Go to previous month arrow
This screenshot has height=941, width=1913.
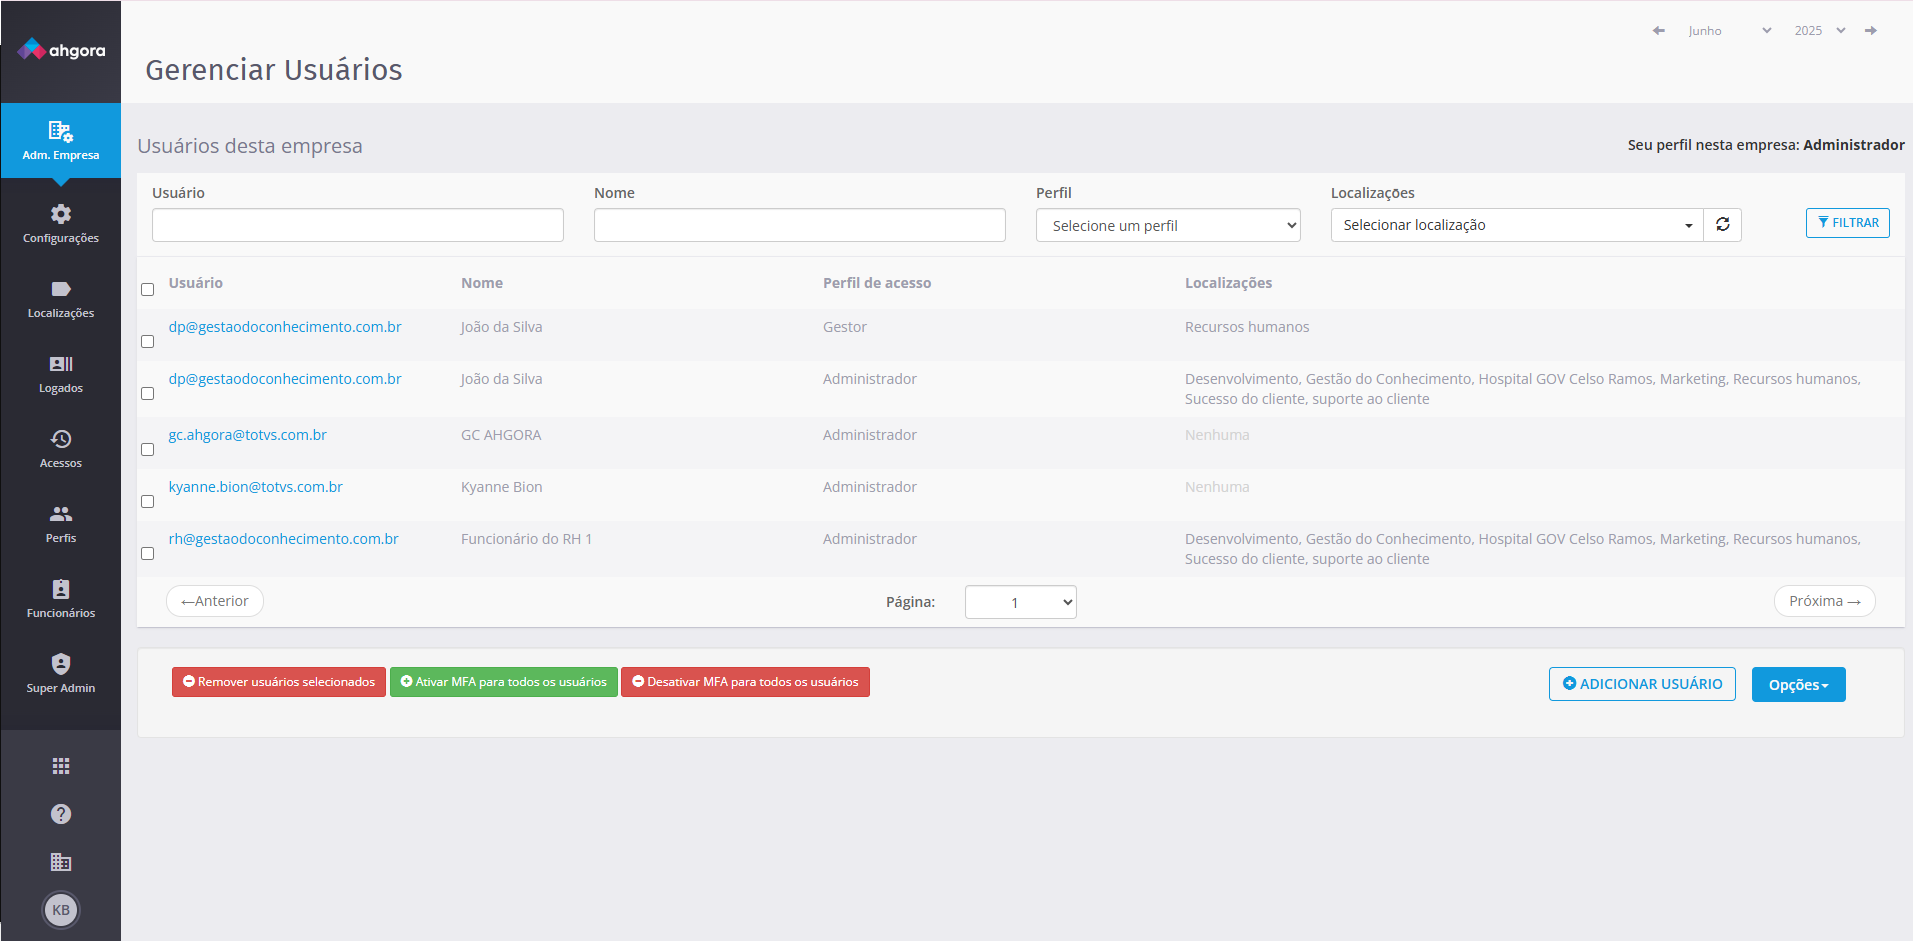click(x=1659, y=31)
